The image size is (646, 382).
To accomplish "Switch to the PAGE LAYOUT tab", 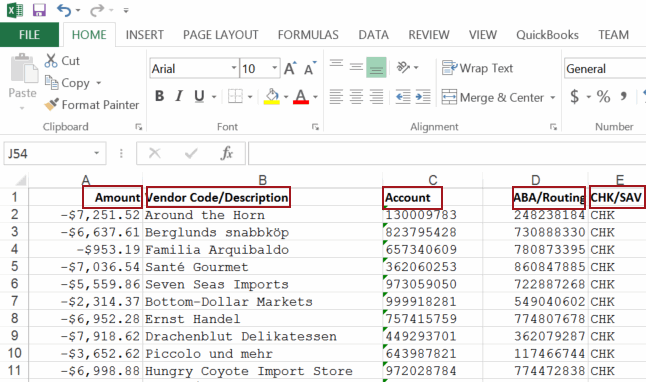I will [x=220, y=35].
